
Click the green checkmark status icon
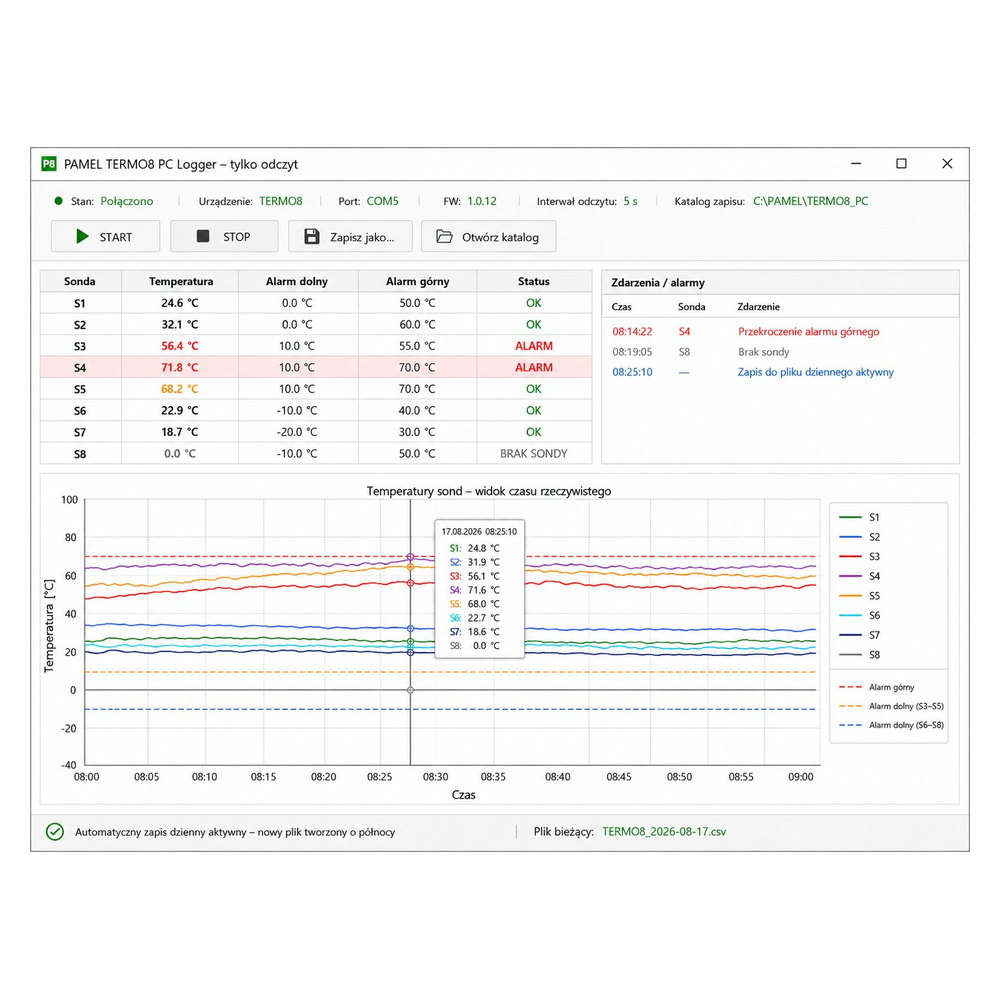tap(55, 832)
